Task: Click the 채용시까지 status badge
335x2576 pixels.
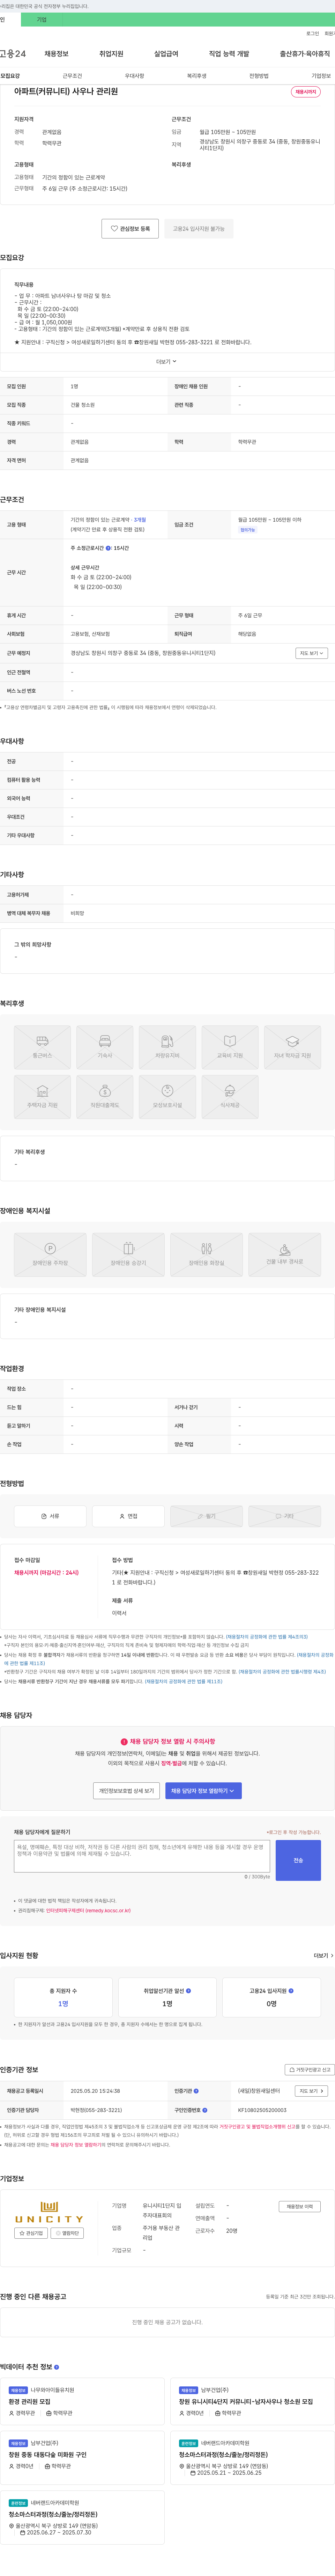Action: 306,92
